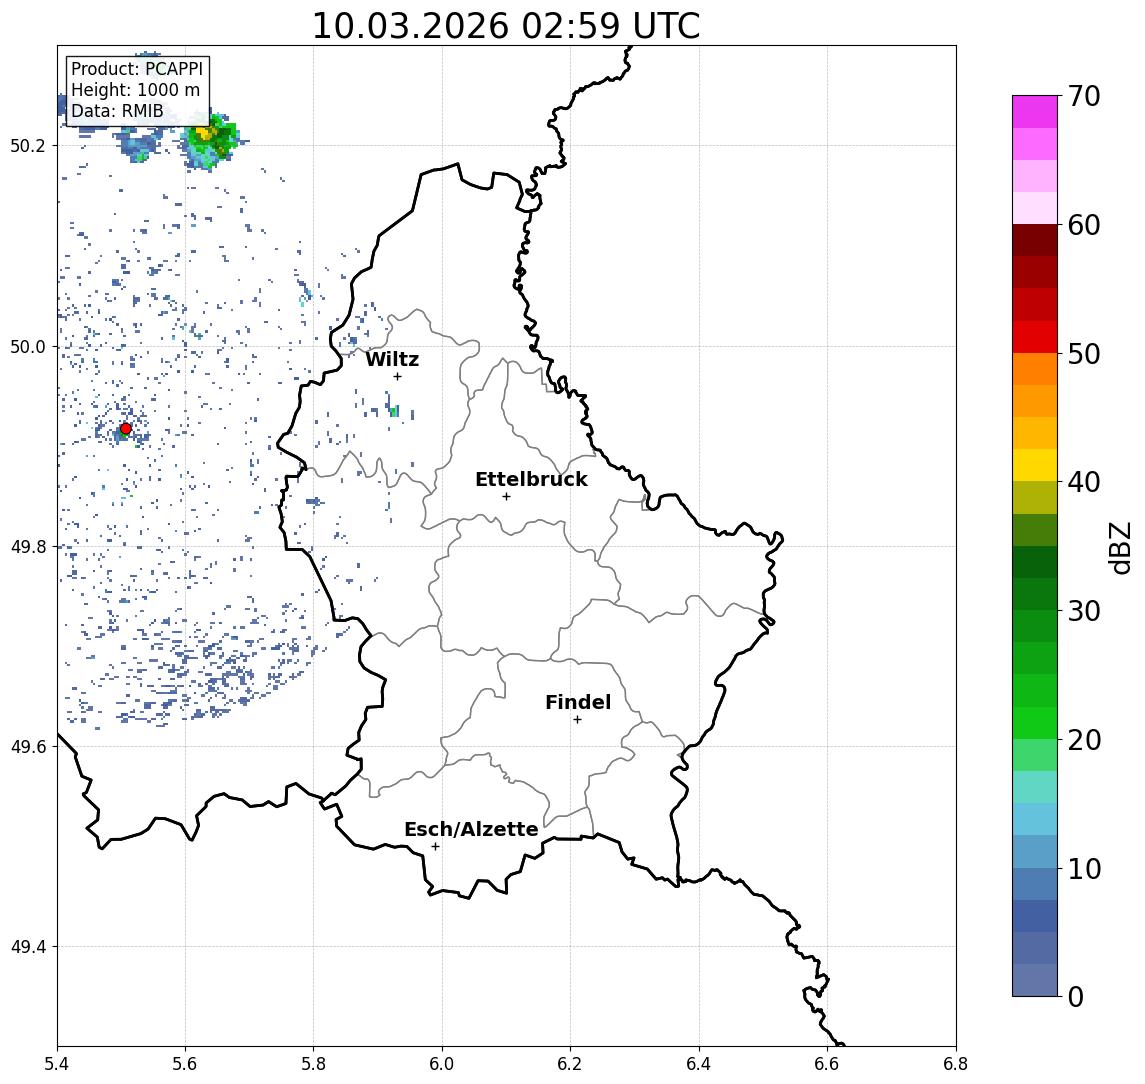Click the blue-grey bottom colorbar segment
The width and height of the screenshot is (1145, 1084).
pyautogui.click(x=1035, y=980)
